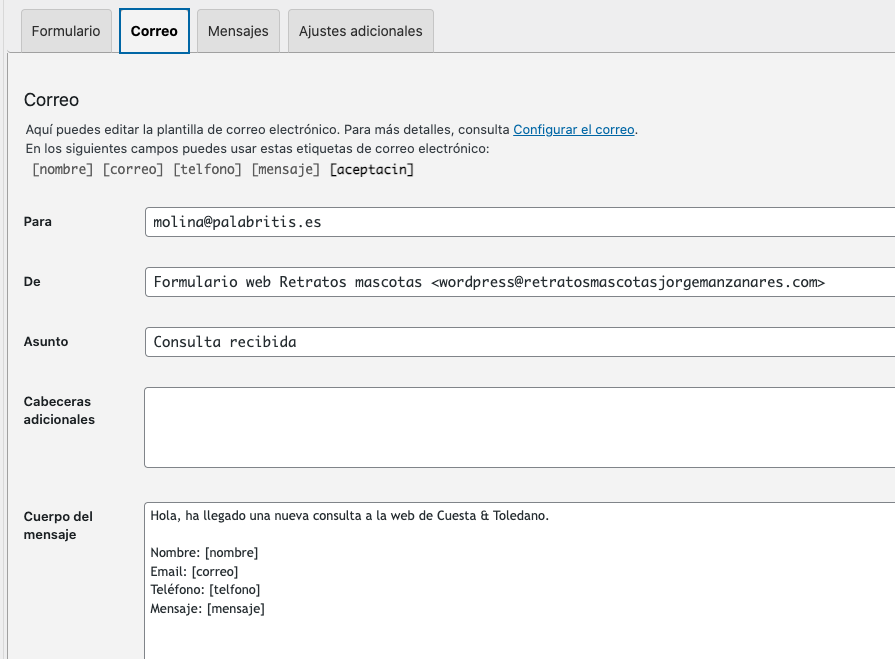Click the Asunto field label
This screenshot has height=659, width=895.
click(46, 341)
